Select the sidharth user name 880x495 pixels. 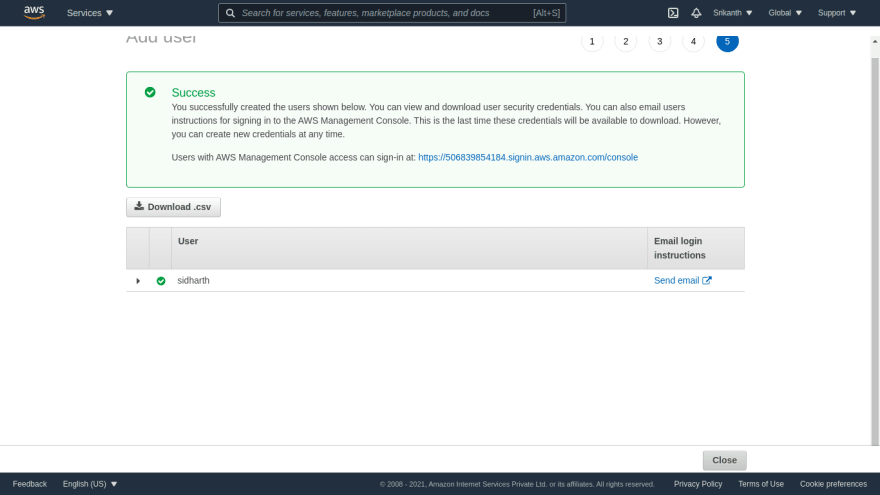(194, 281)
